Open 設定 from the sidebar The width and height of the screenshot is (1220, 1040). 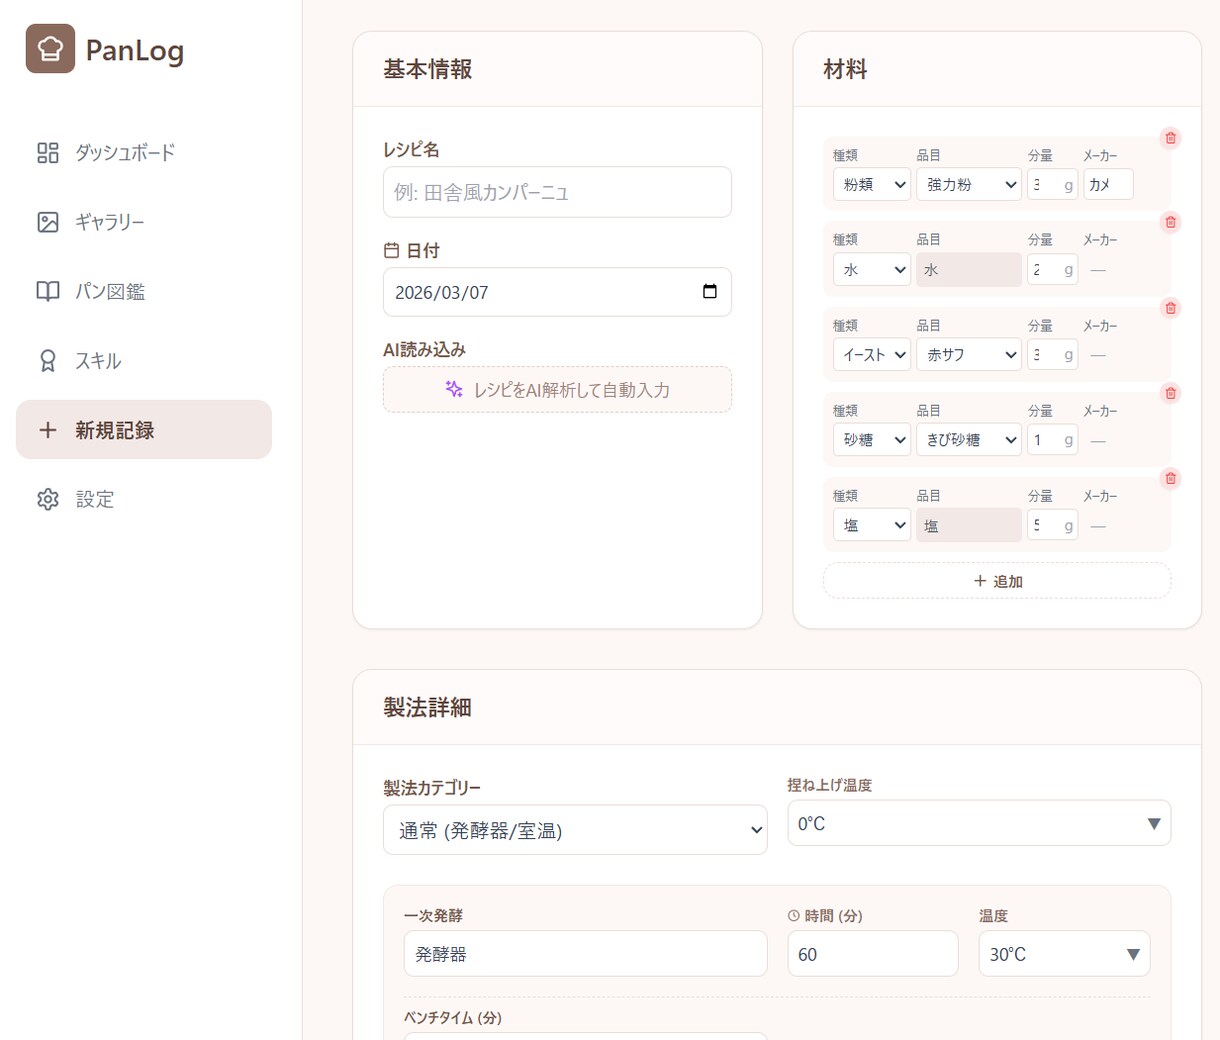(x=144, y=499)
